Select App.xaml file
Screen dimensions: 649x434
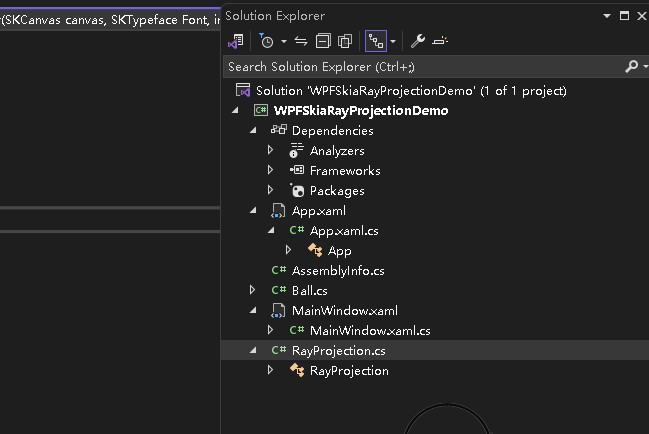[319, 211]
